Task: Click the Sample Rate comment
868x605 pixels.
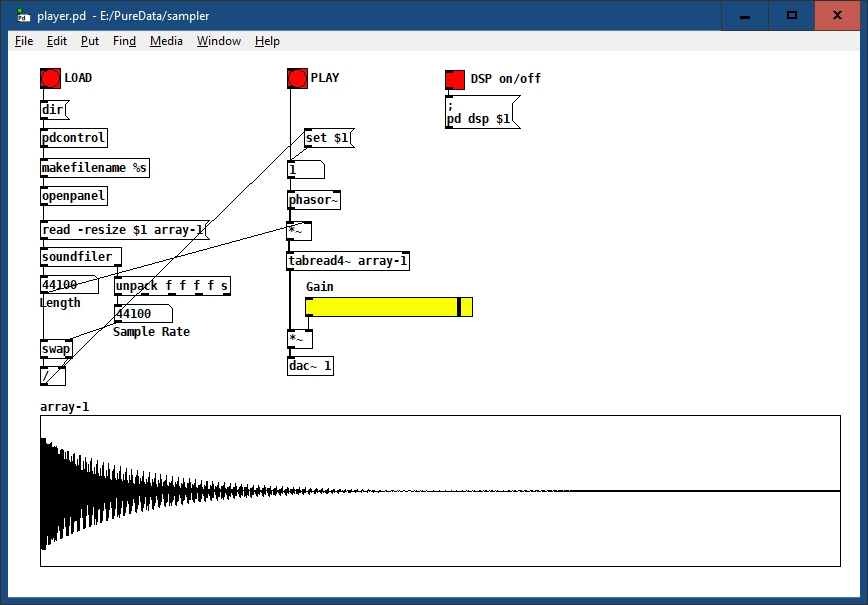Action: (151, 332)
